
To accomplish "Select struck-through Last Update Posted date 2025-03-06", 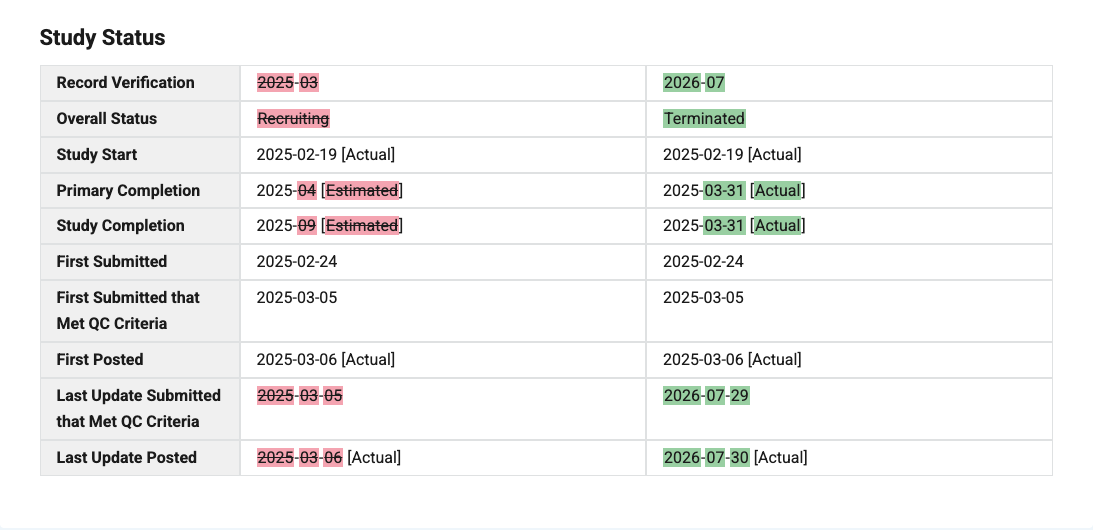I will coord(300,458).
